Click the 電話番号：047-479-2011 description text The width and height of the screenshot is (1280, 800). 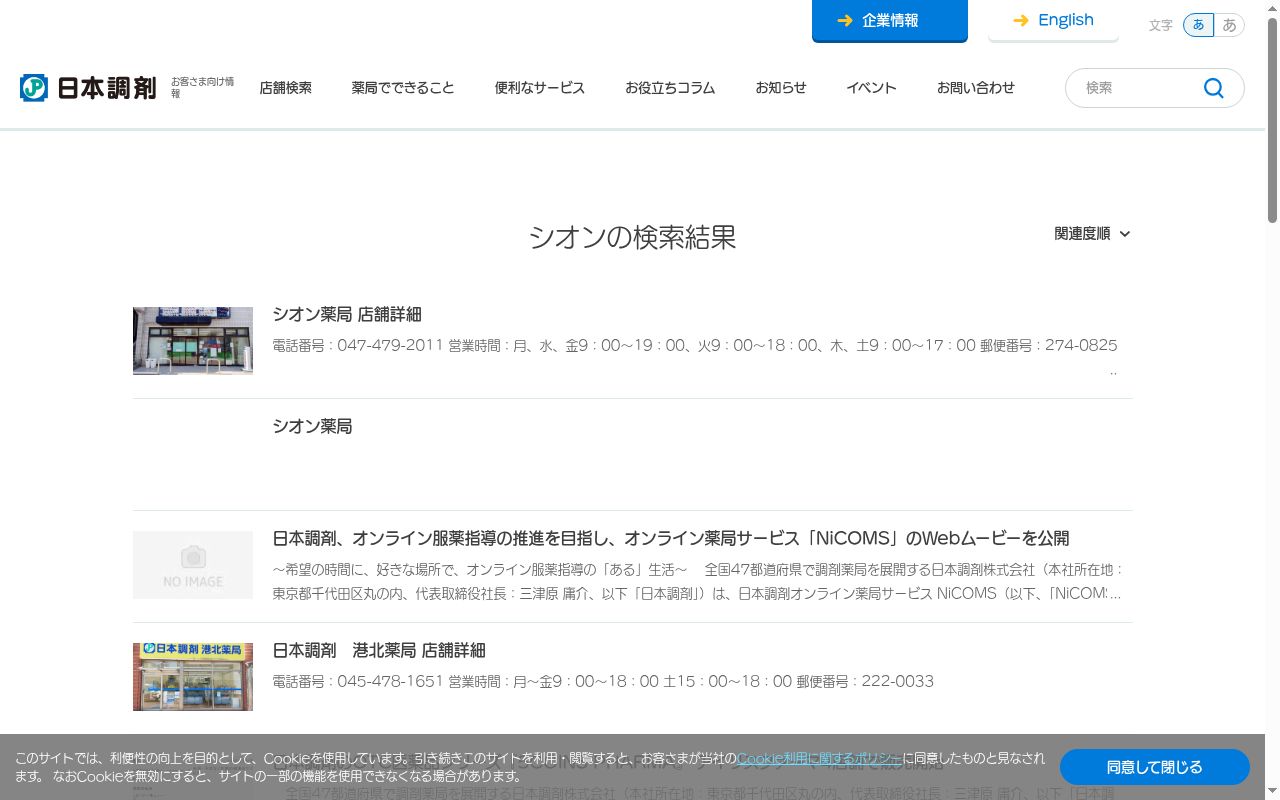(x=695, y=345)
